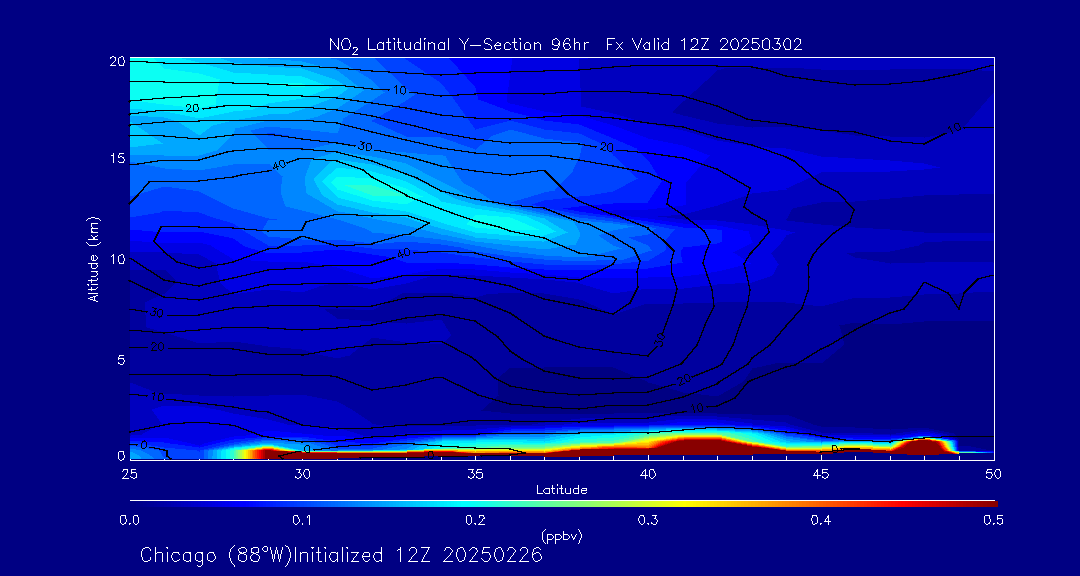Select the "Latitude" x-axis label
The width and height of the screenshot is (1080, 576).
coord(562,490)
